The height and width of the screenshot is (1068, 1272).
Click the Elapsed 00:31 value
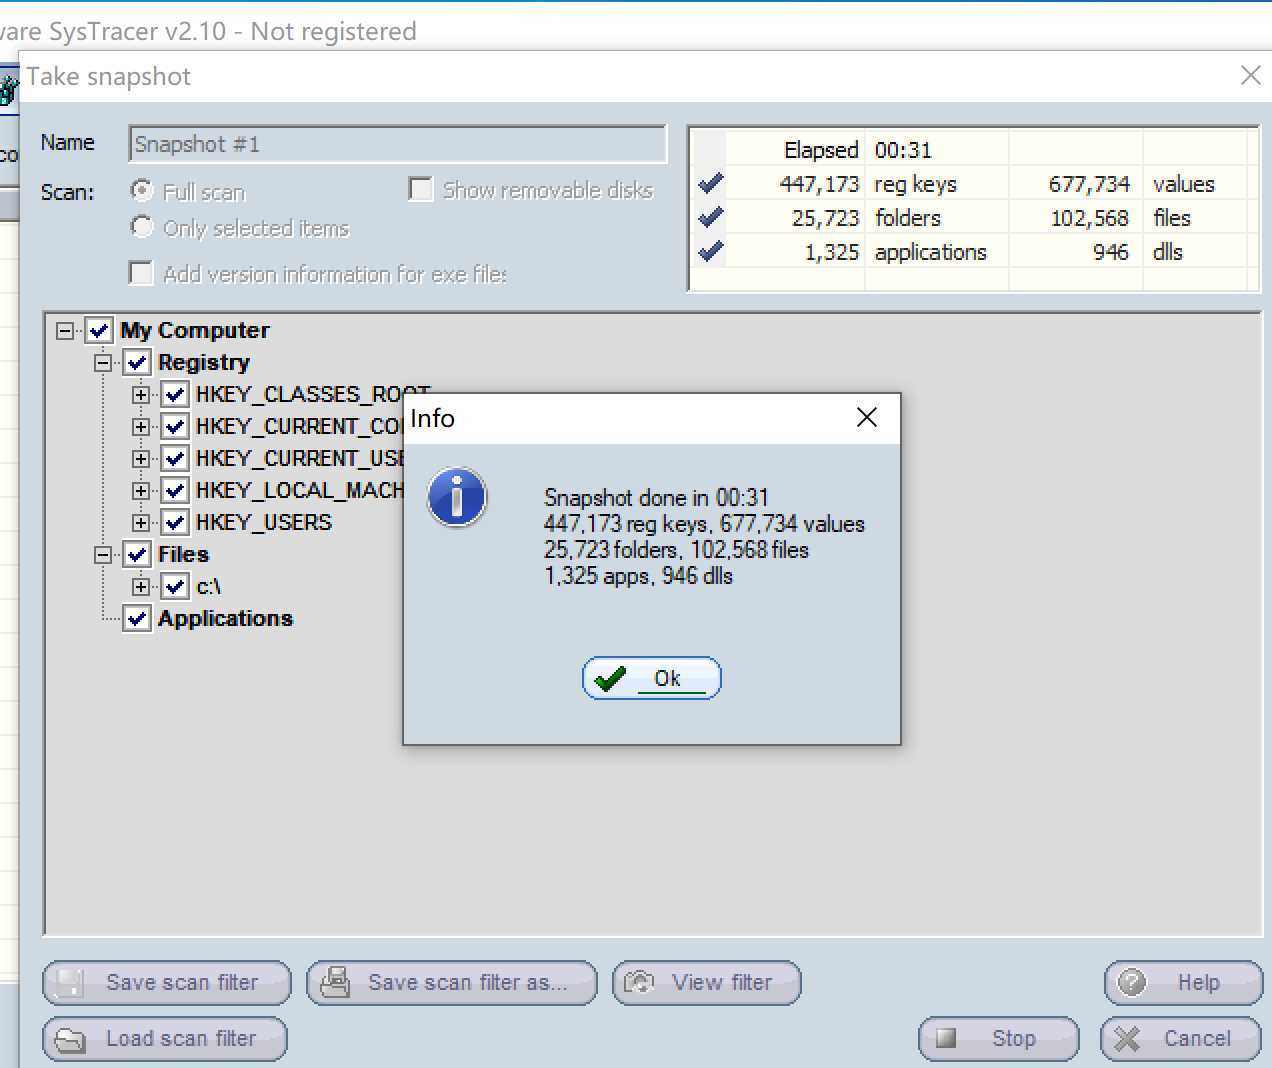[x=903, y=150]
